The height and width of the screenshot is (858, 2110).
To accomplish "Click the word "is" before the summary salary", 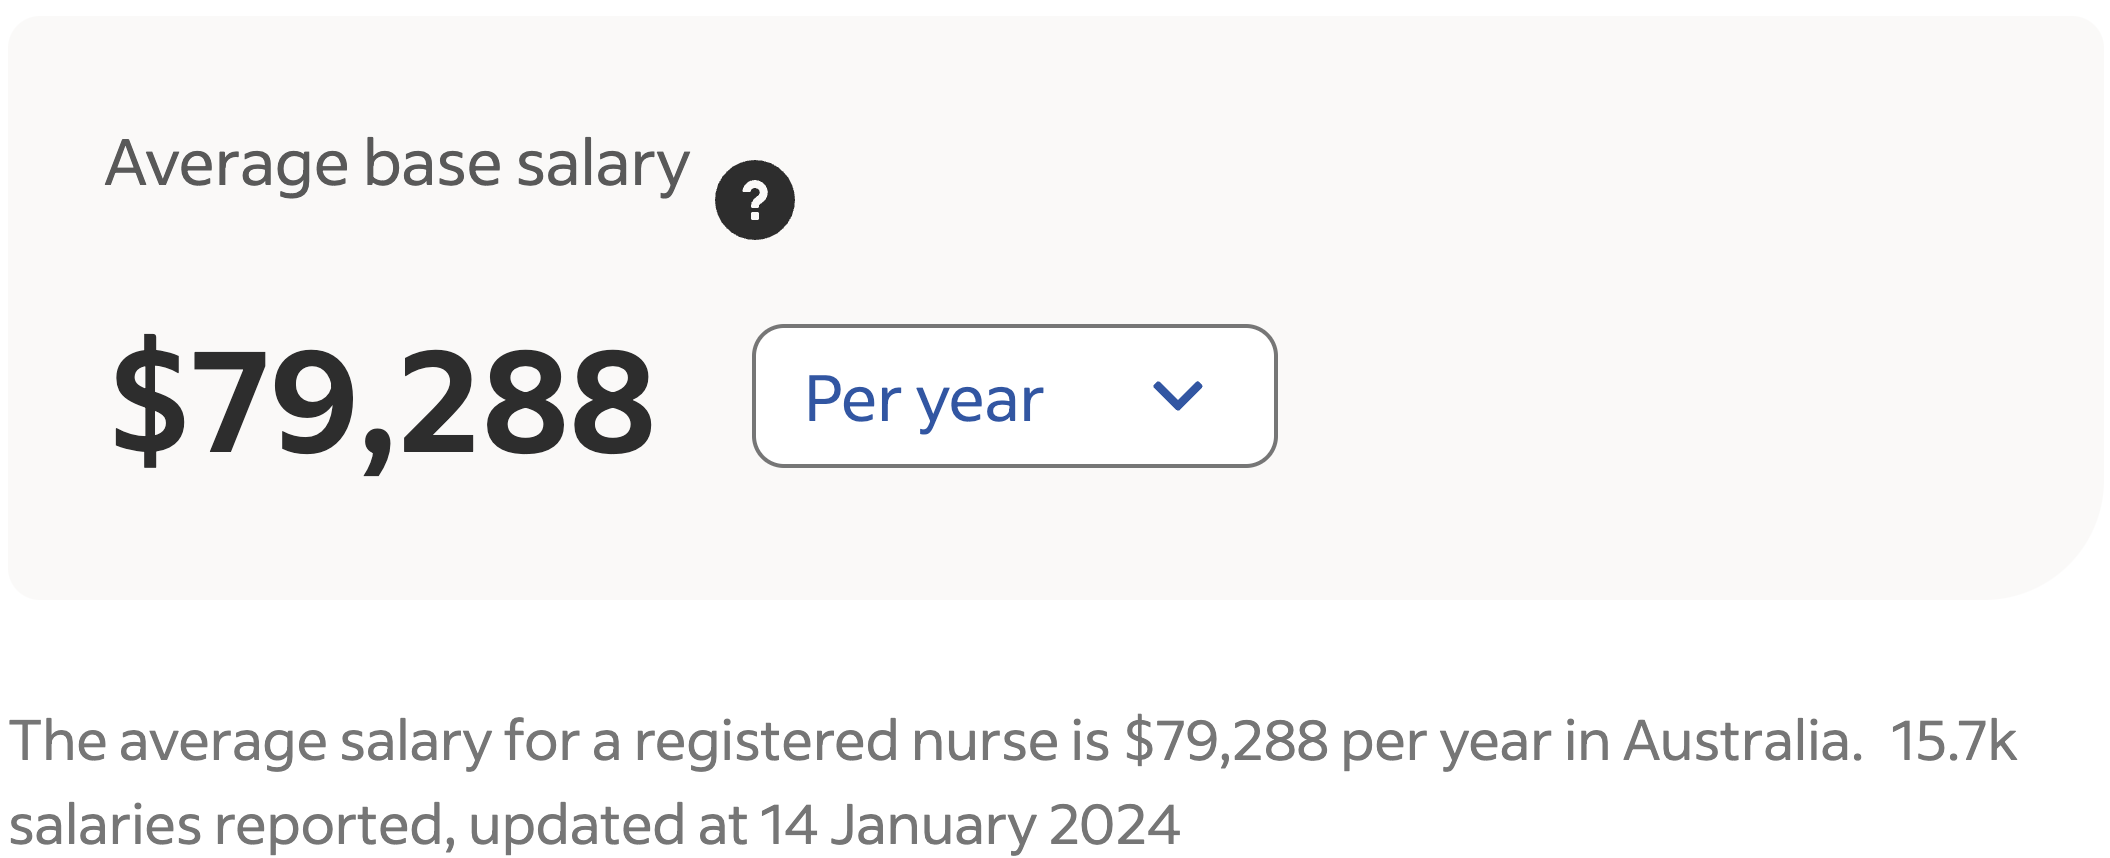I will [x=1090, y=742].
